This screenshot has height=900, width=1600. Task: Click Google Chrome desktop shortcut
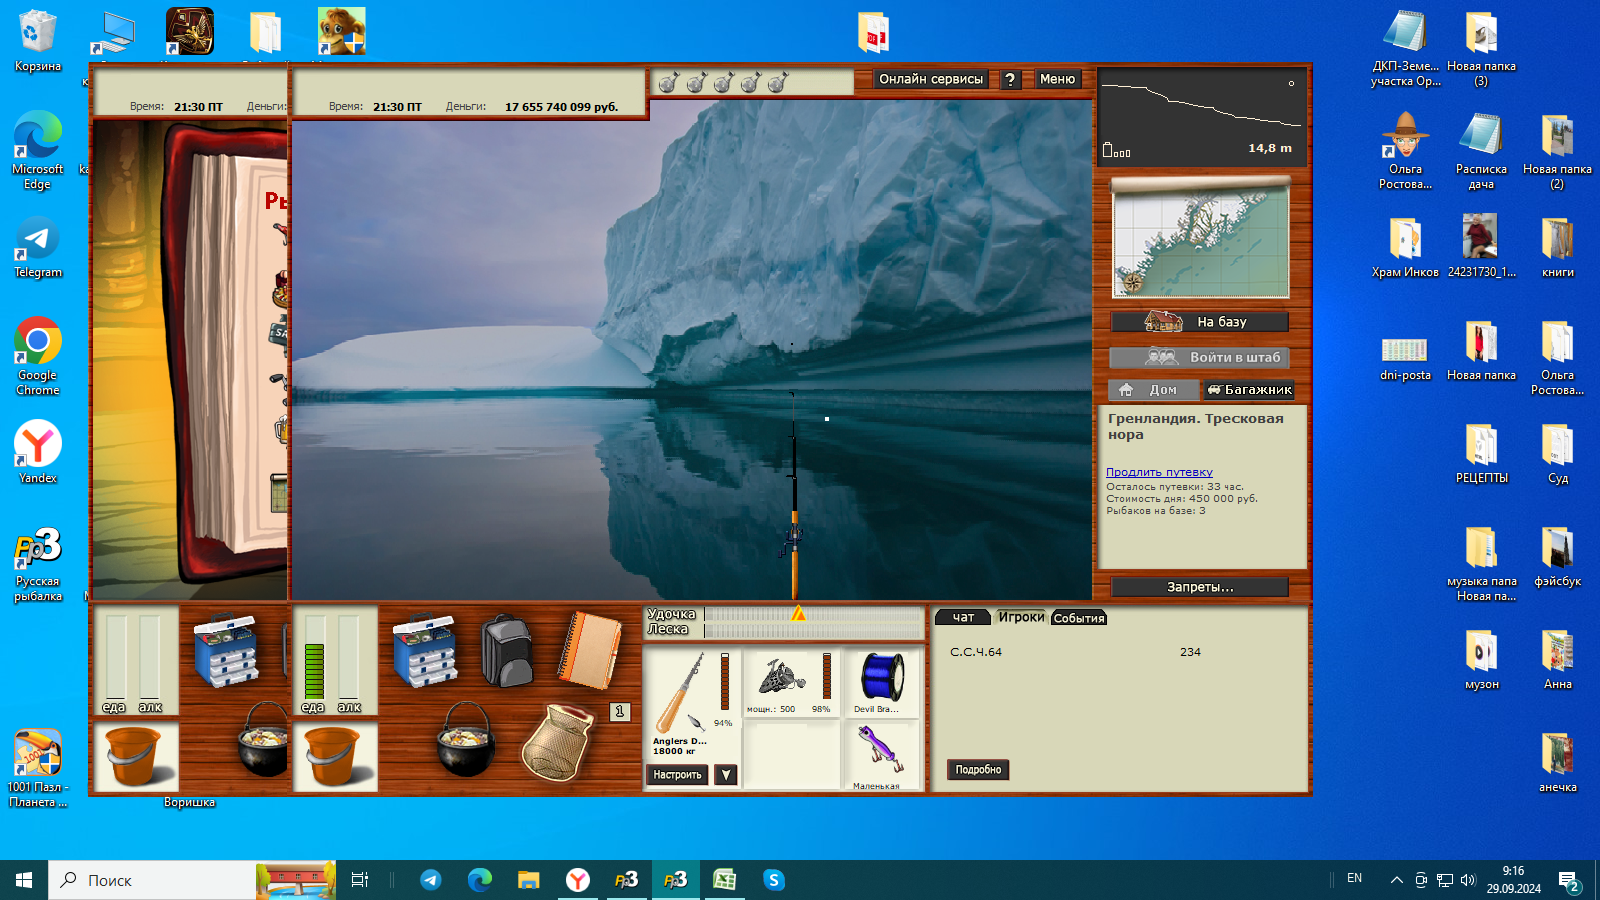pos(37,355)
